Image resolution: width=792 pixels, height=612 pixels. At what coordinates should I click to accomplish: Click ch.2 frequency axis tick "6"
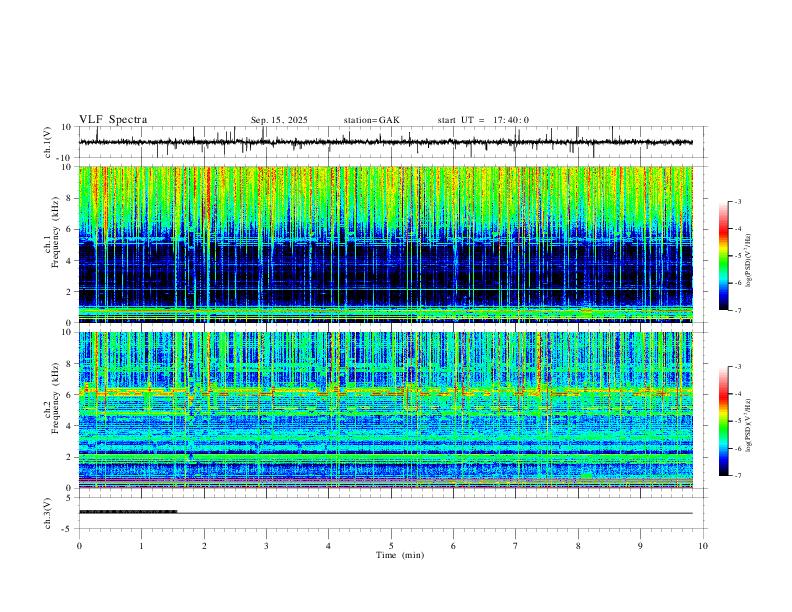[69, 395]
